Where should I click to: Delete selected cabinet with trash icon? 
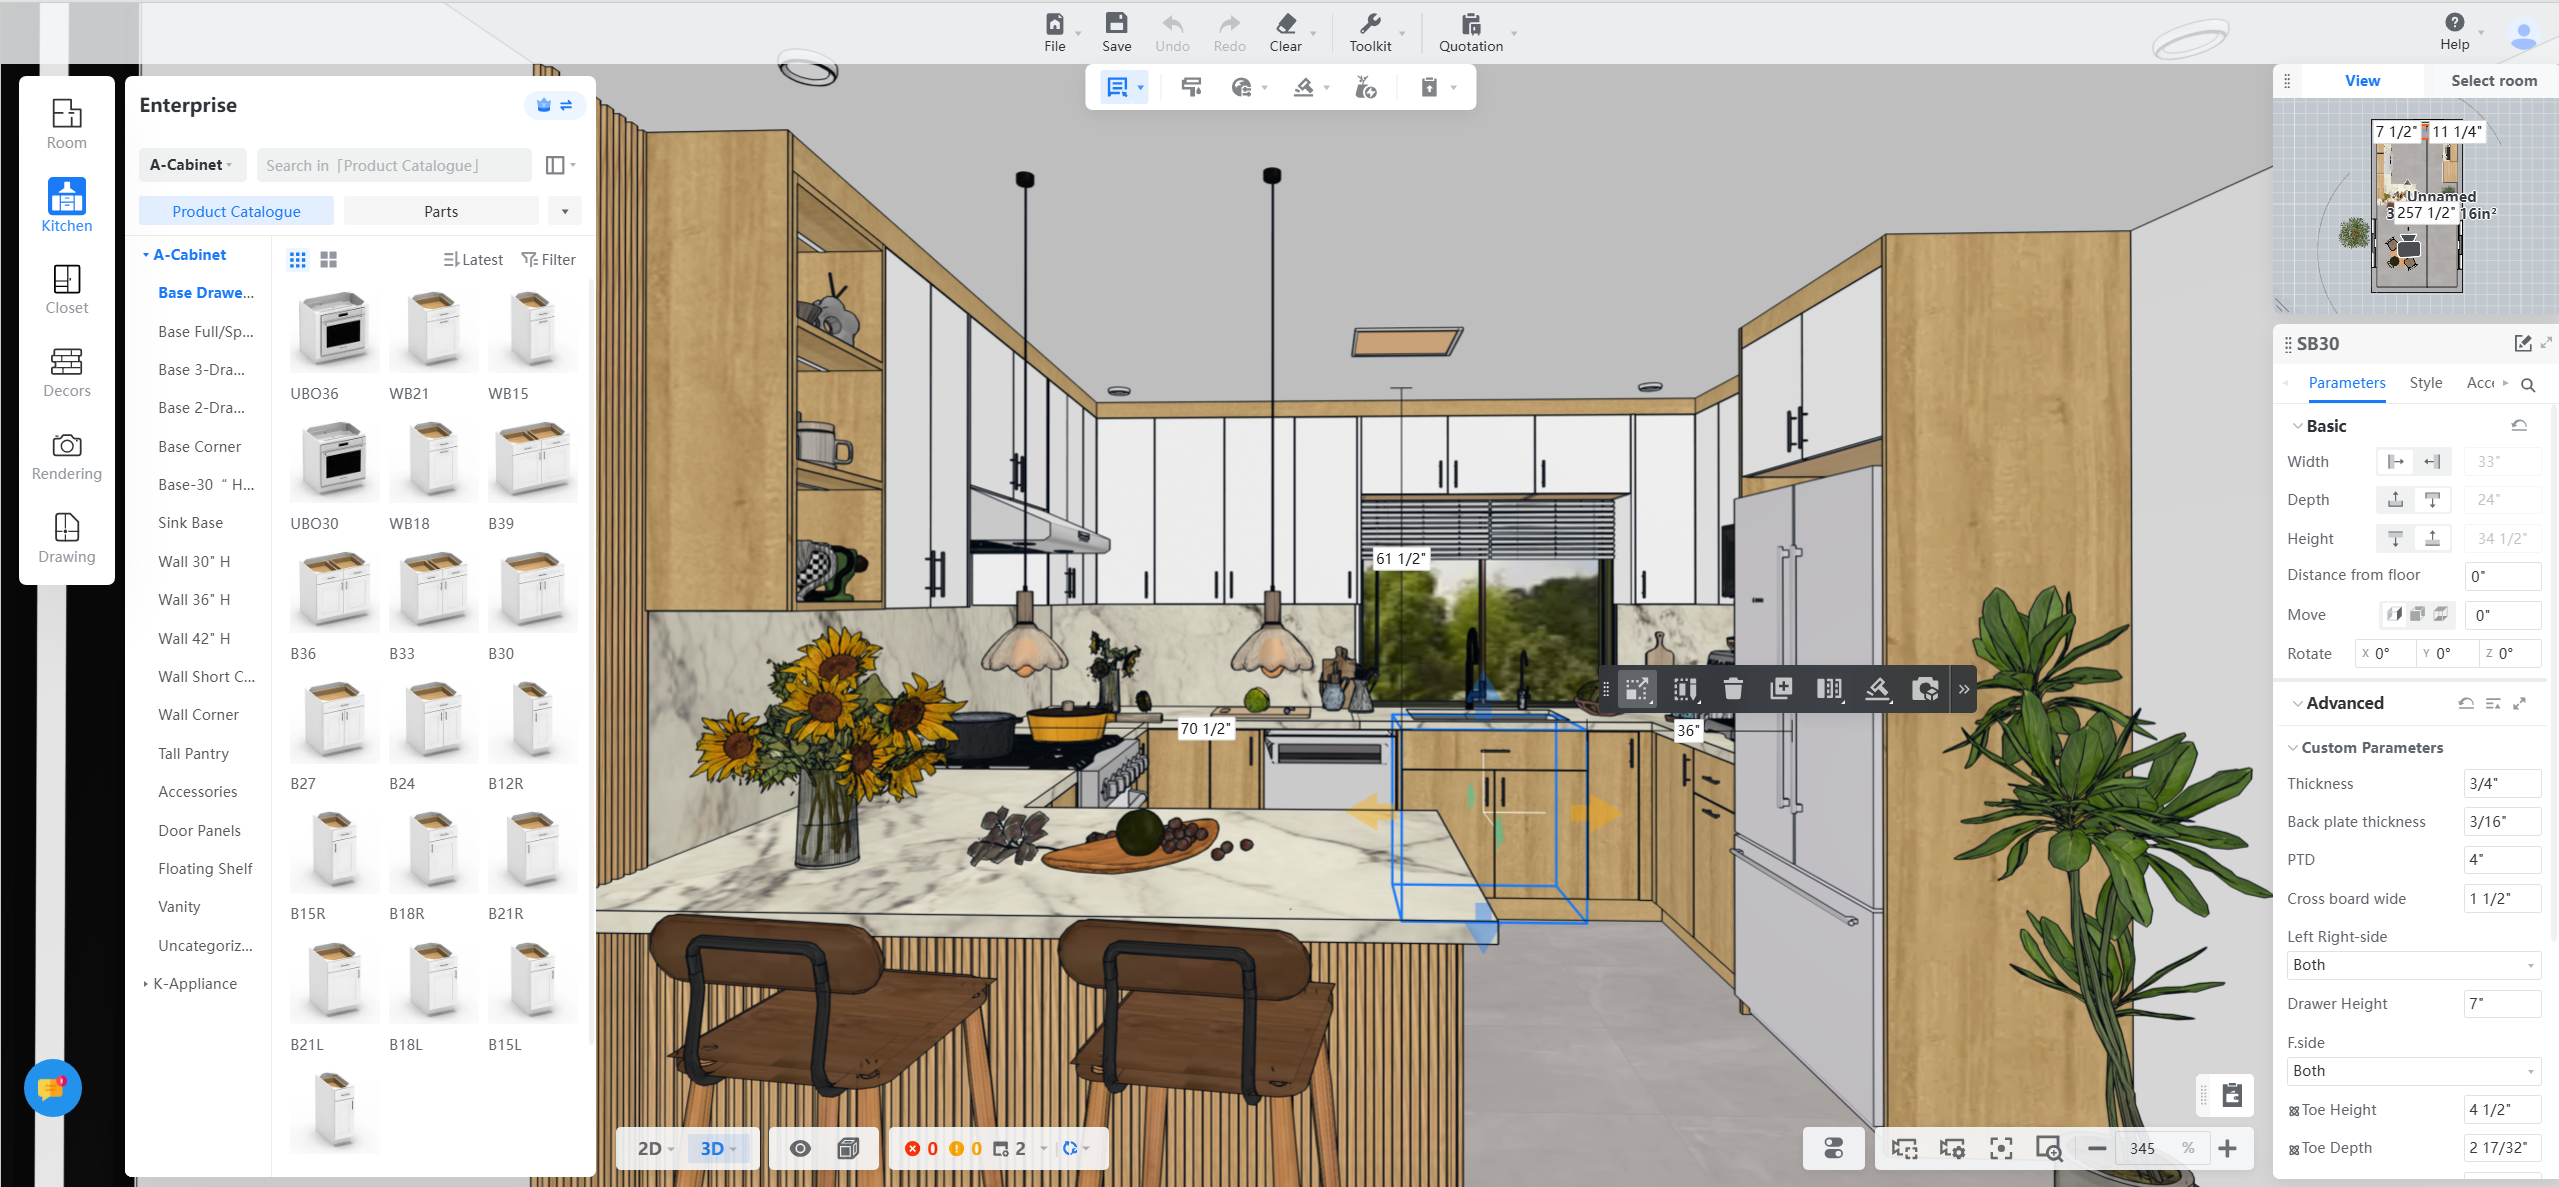pyautogui.click(x=1733, y=688)
